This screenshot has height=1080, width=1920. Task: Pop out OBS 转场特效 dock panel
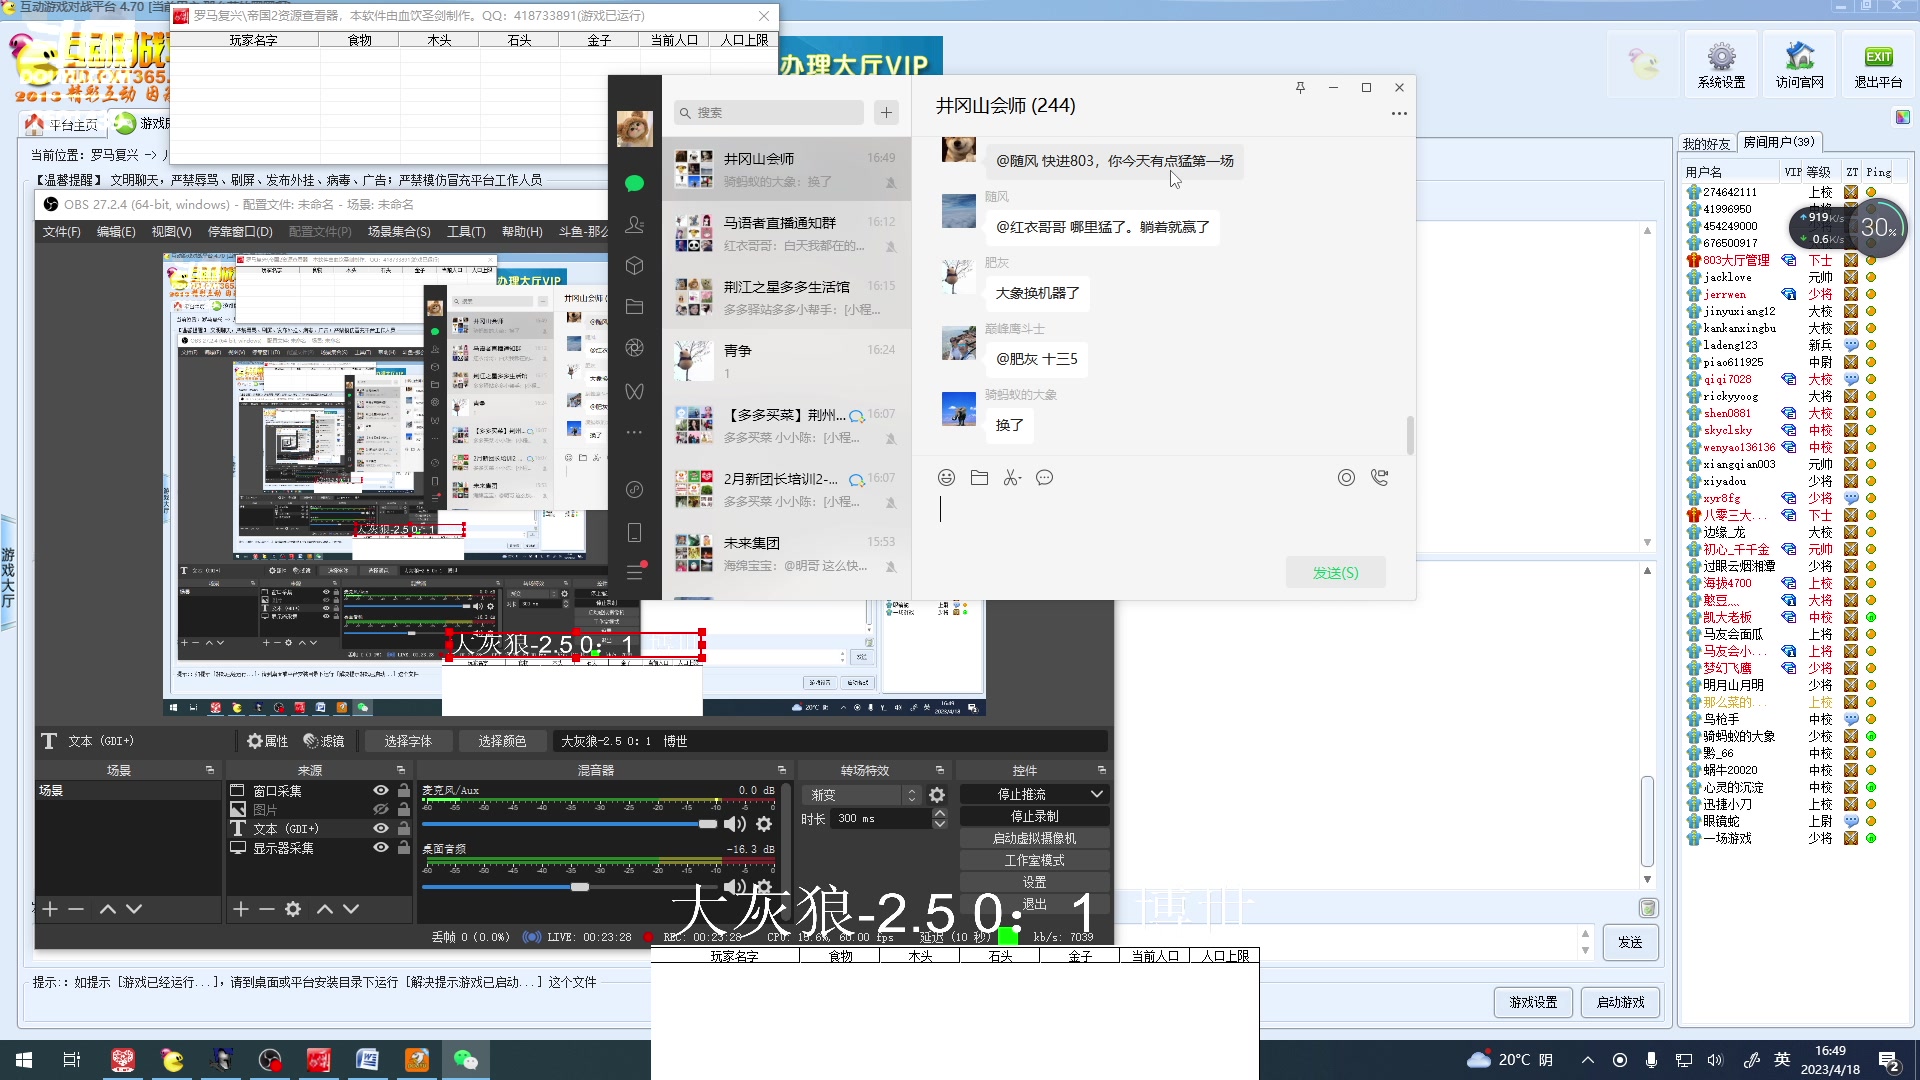[940, 770]
